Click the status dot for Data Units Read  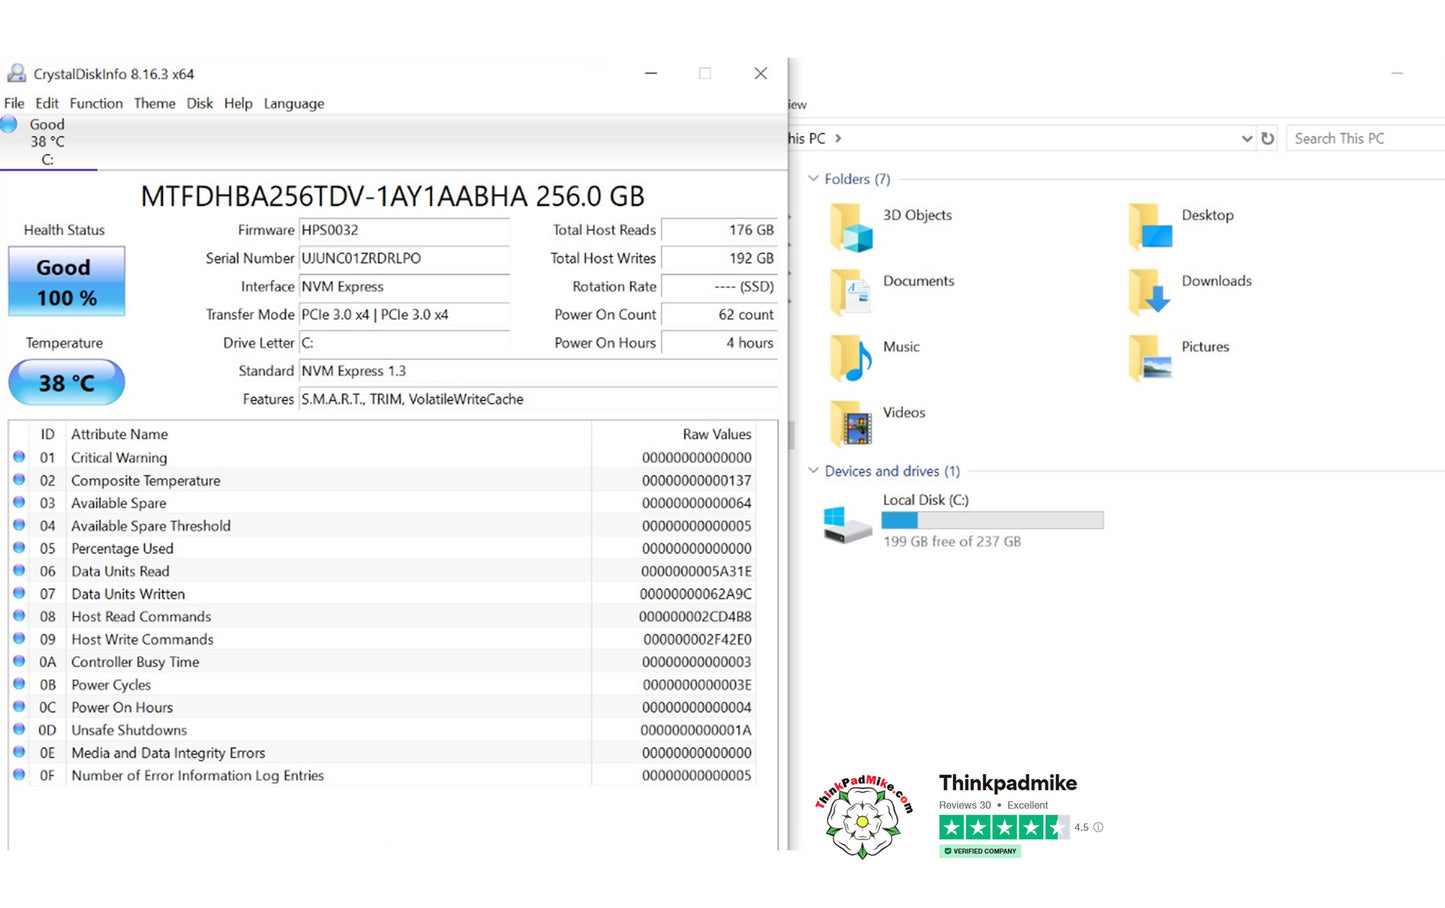19,571
